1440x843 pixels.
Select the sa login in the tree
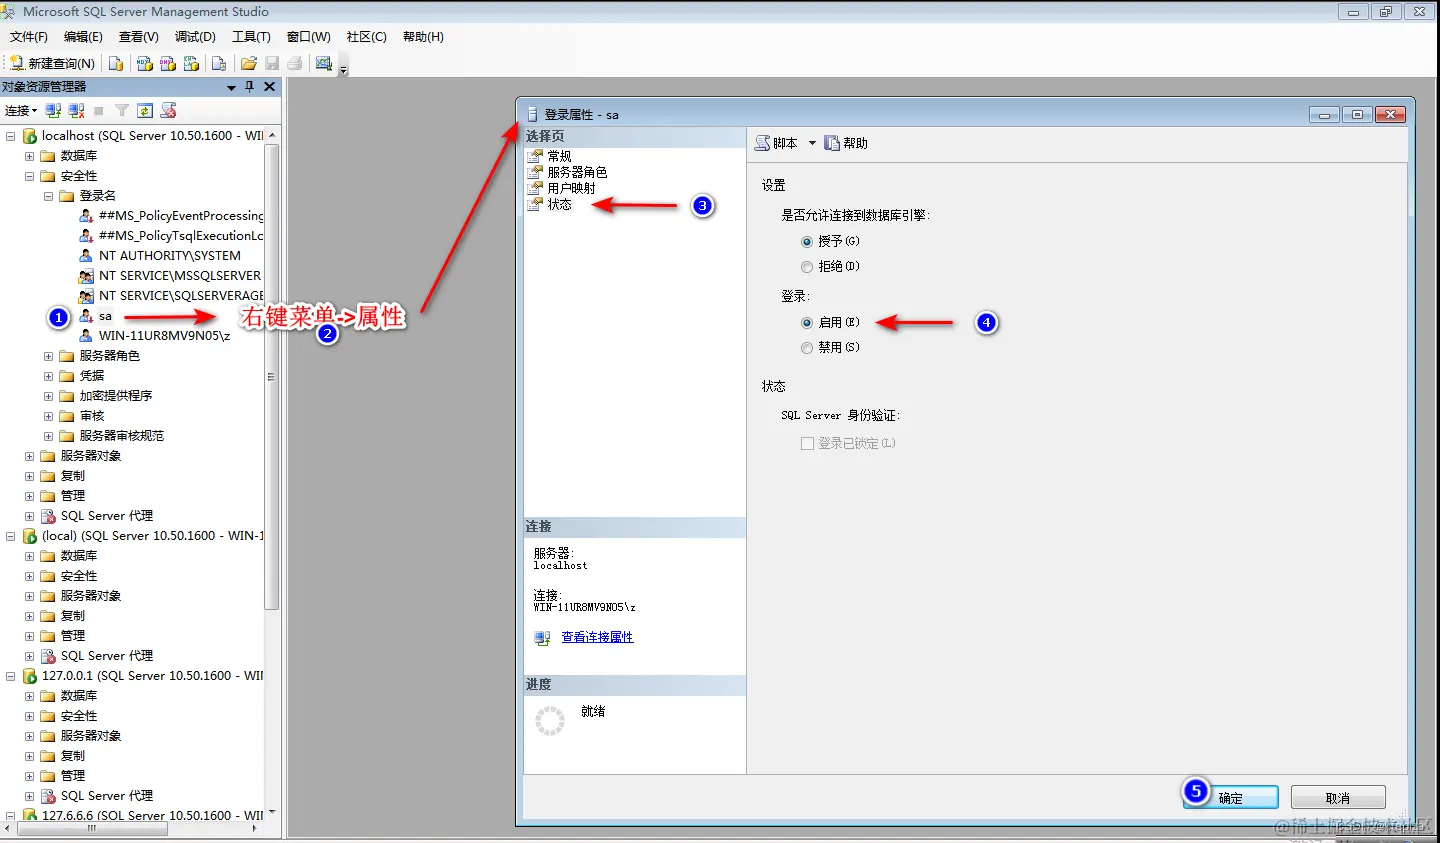pos(105,316)
